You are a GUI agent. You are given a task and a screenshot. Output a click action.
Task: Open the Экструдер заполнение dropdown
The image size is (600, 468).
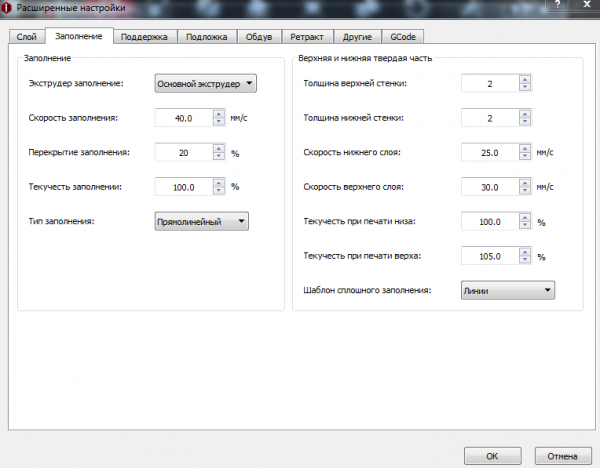coord(205,83)
